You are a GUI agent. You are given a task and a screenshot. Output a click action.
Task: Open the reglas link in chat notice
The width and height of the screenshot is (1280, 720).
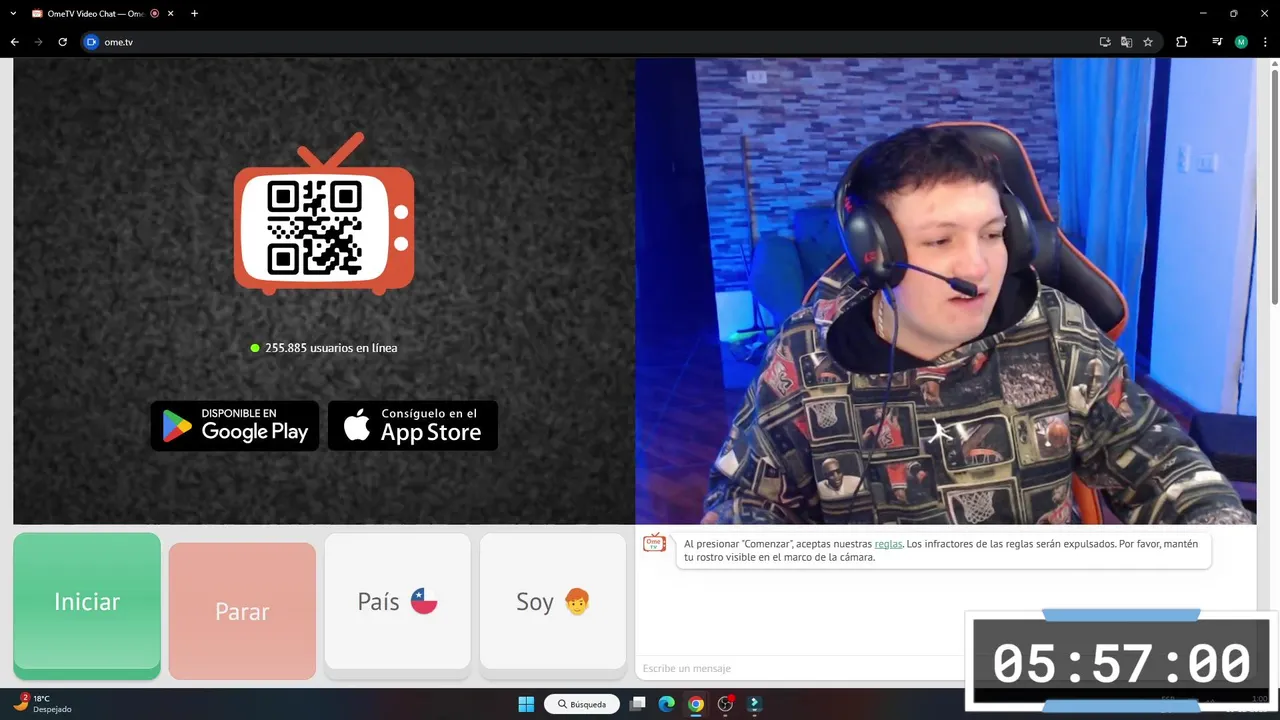[888, 544]
